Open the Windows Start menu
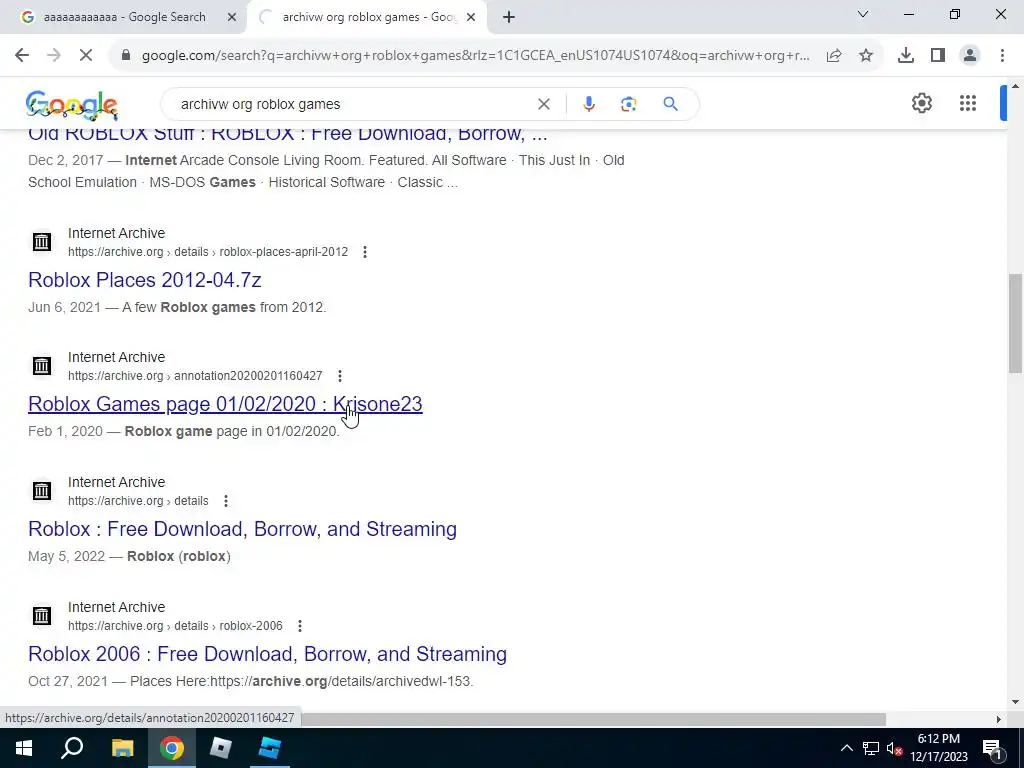 (x=24, y=748)
